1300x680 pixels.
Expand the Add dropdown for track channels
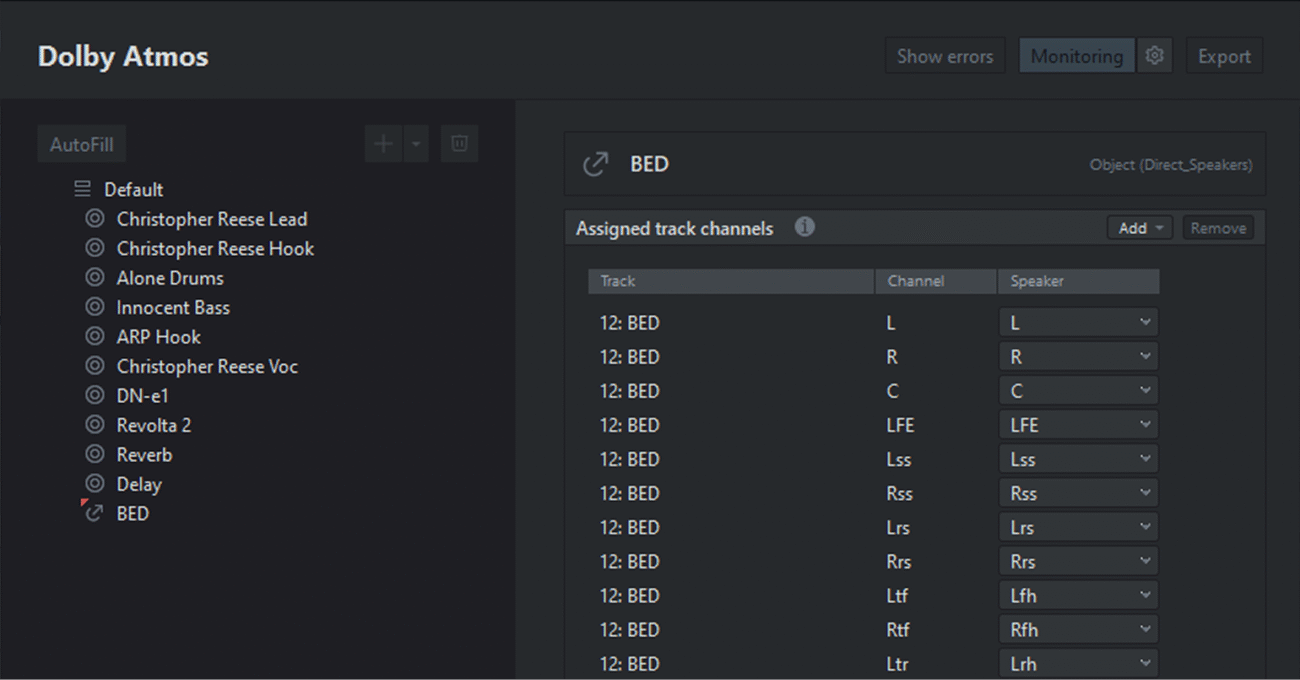(x=1140, y=228)
